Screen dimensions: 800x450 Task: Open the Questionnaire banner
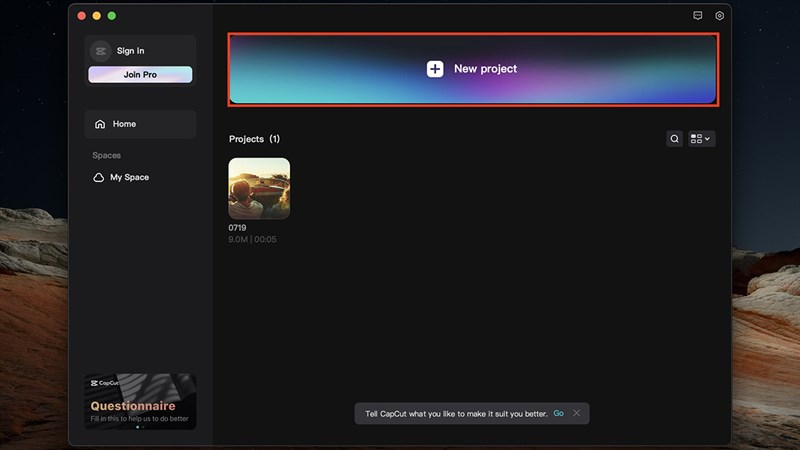140,401
